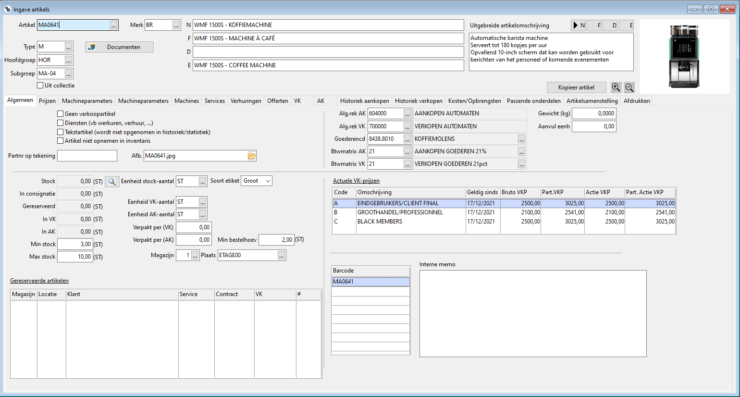Switch to the Prijzen tab
740x397 pixels.
click(x=47, y=101)
